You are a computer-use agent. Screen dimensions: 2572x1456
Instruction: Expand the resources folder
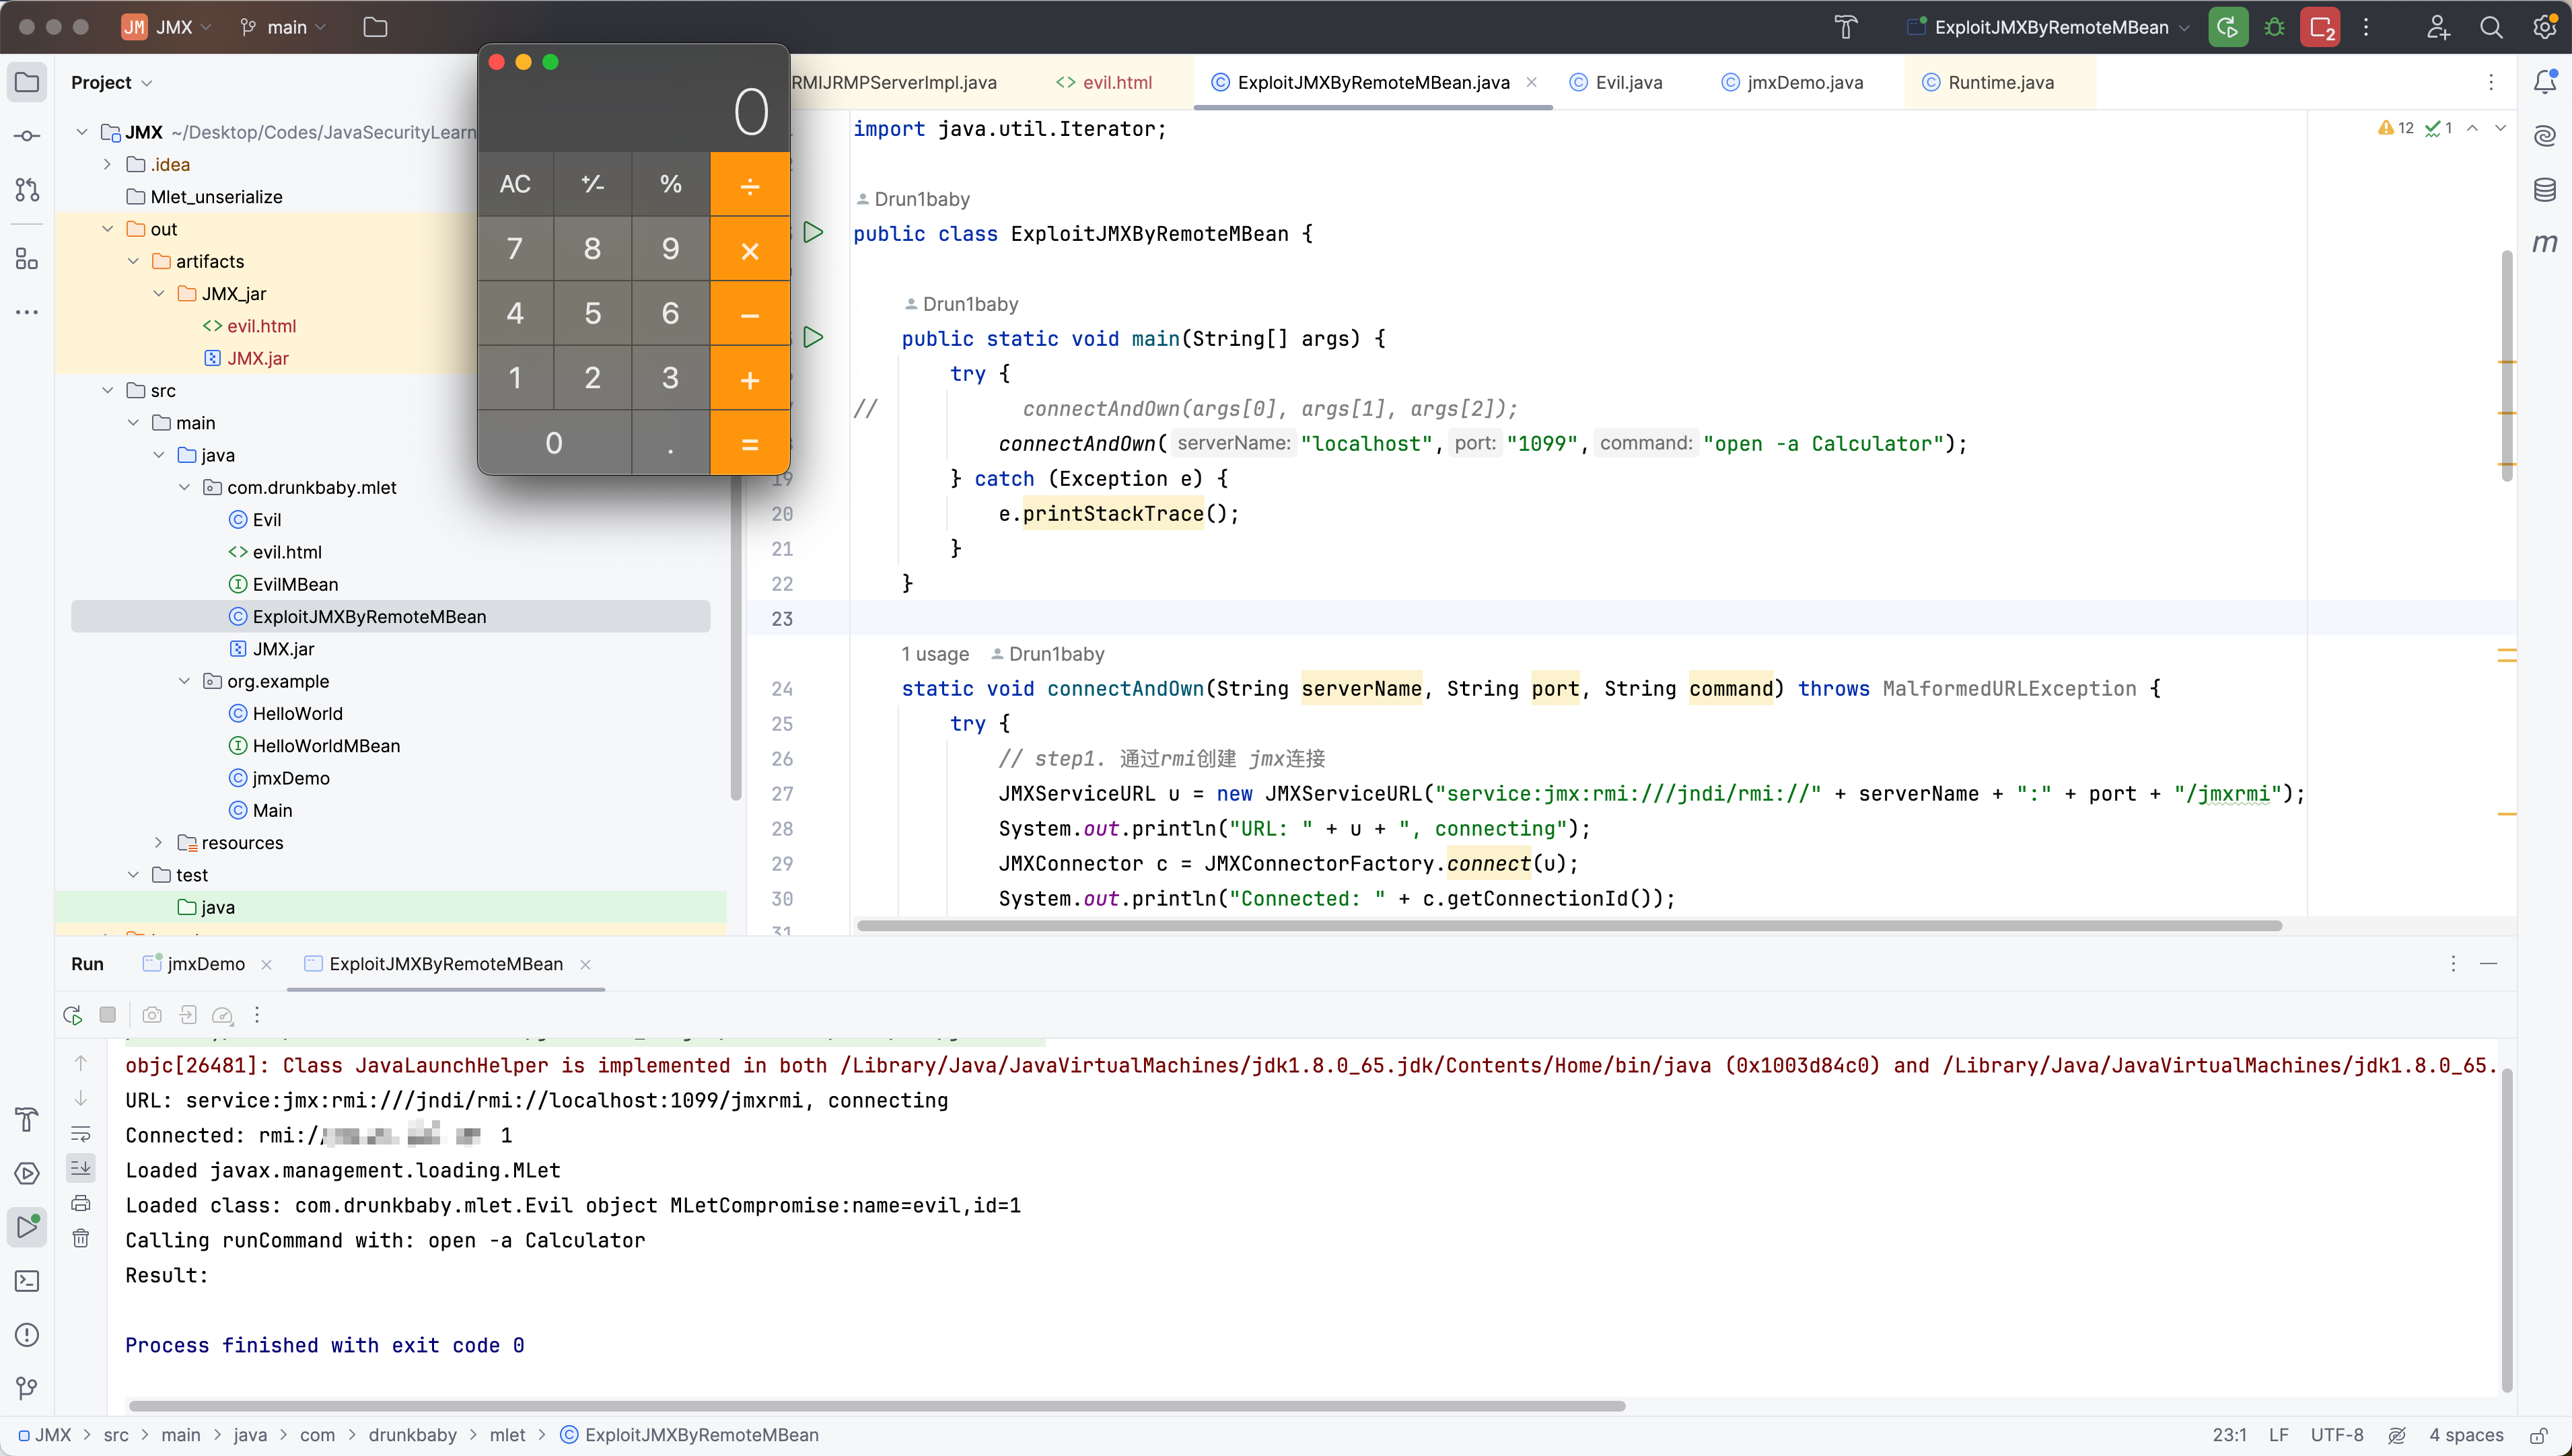click(x=158, y=843)
